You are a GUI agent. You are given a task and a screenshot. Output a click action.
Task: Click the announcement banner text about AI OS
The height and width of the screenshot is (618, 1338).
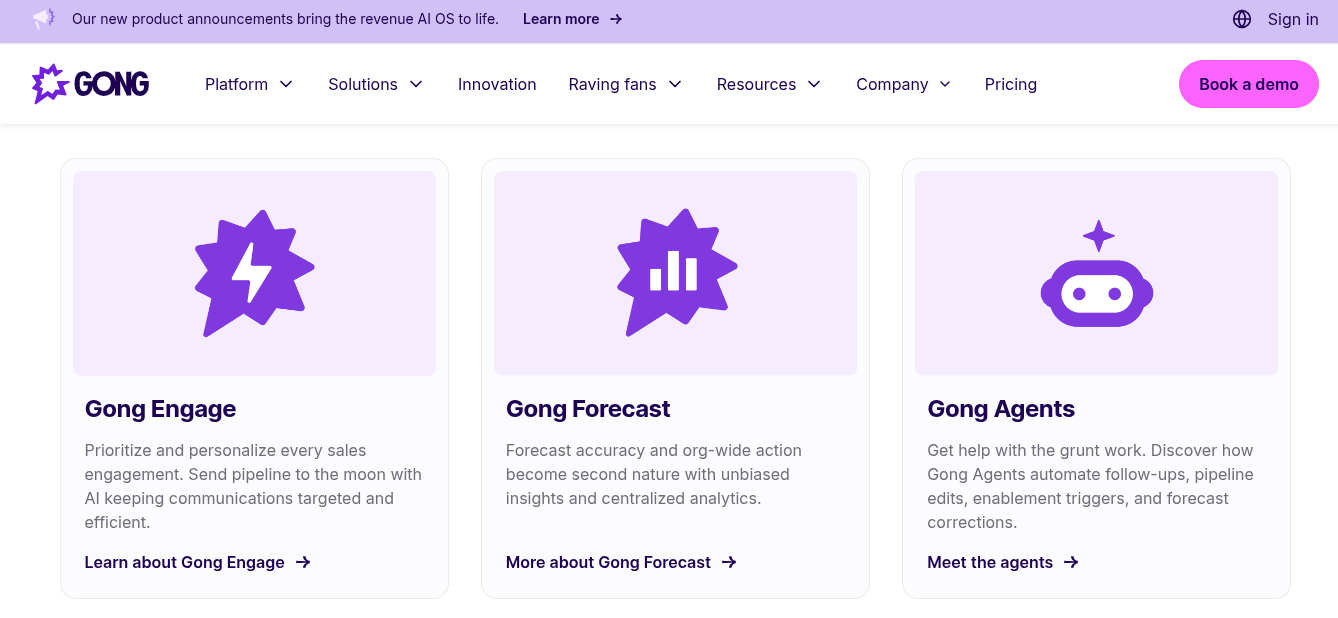(285, 19)
